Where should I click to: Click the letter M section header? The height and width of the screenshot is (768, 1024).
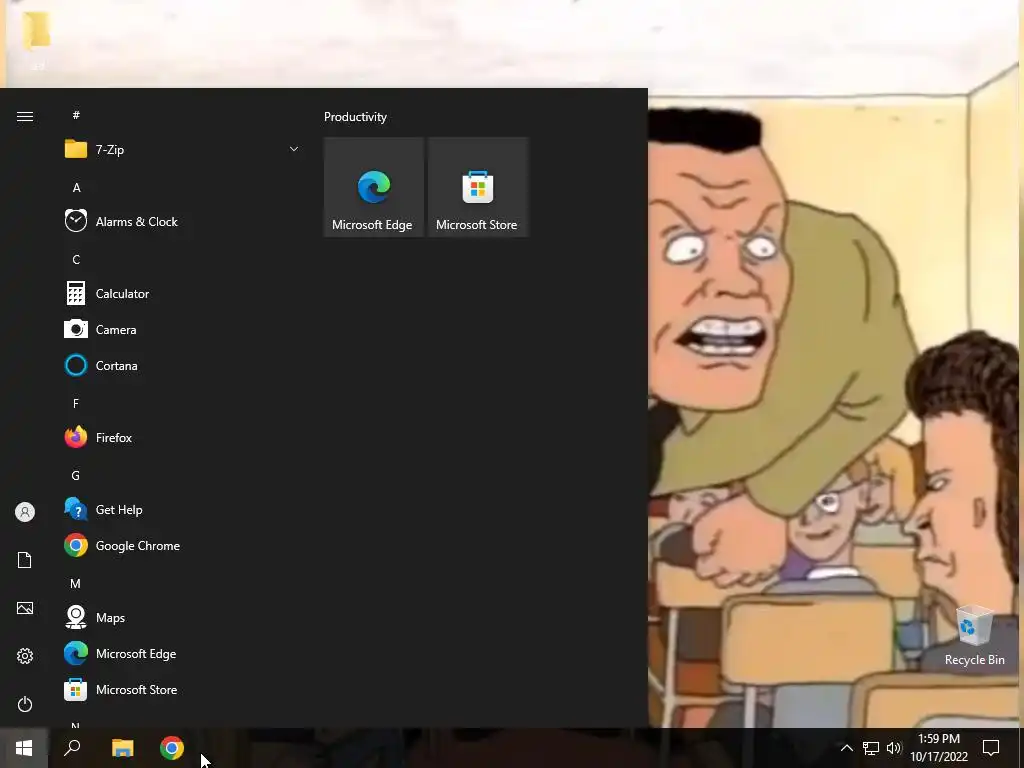(76, 584)
